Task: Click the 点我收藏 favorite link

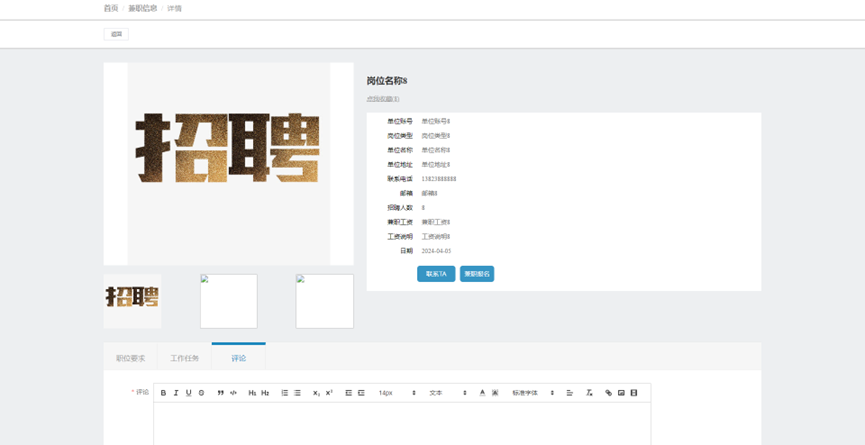Action: click(383, 99)
